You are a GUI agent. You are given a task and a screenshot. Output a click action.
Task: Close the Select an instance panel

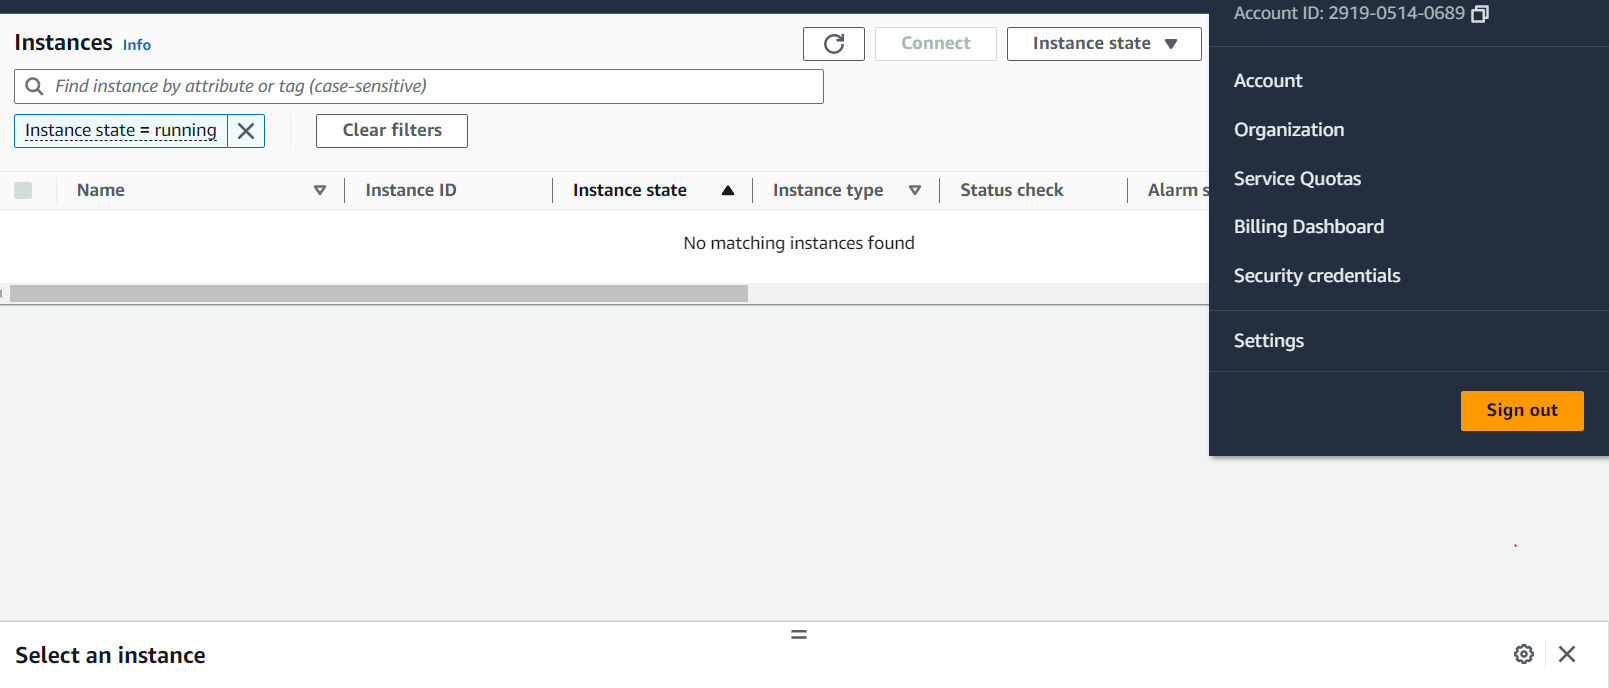click(x=1567, y=654)
